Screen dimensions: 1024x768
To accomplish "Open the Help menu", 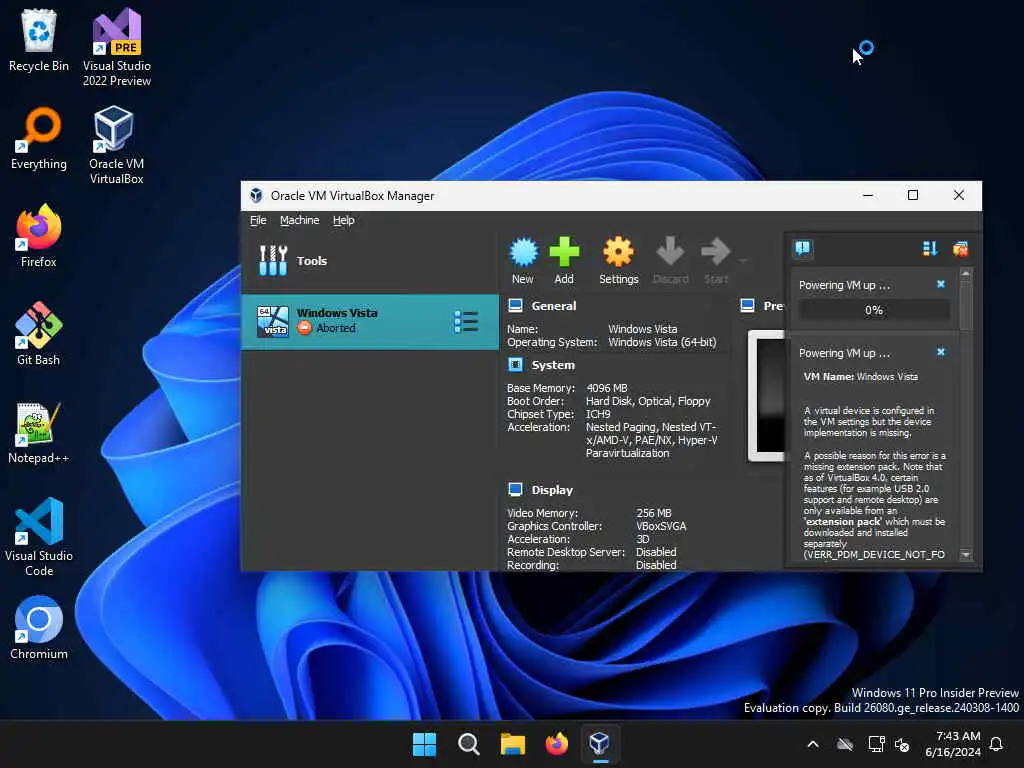I will coord(344,220).
